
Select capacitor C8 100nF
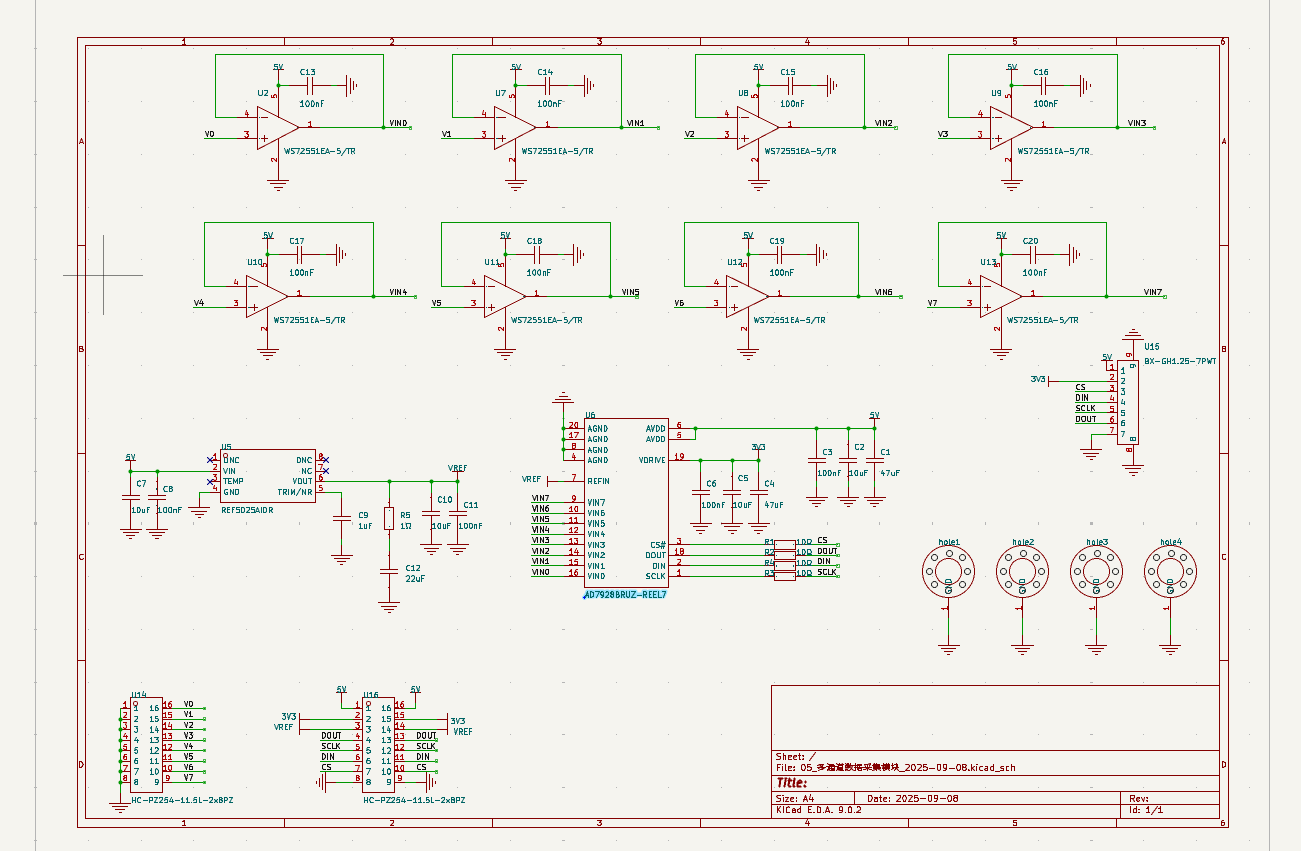point(157,497)
